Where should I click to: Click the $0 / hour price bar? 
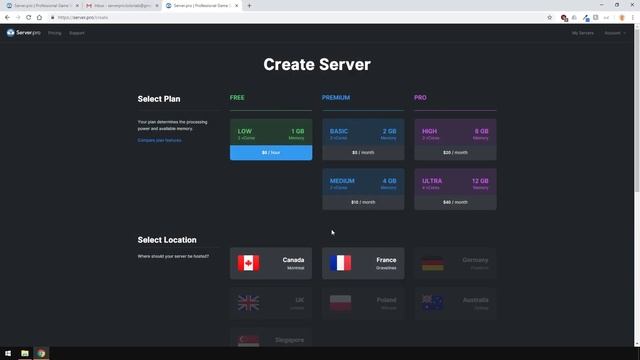(x=271, y=153)
